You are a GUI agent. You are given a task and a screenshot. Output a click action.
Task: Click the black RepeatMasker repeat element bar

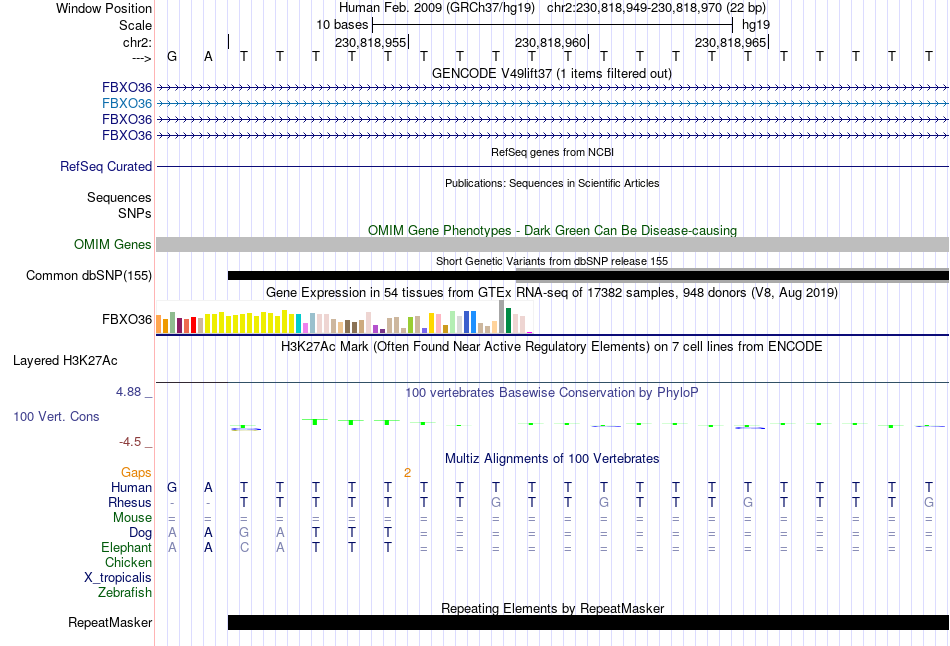click(x=588, y=622)
